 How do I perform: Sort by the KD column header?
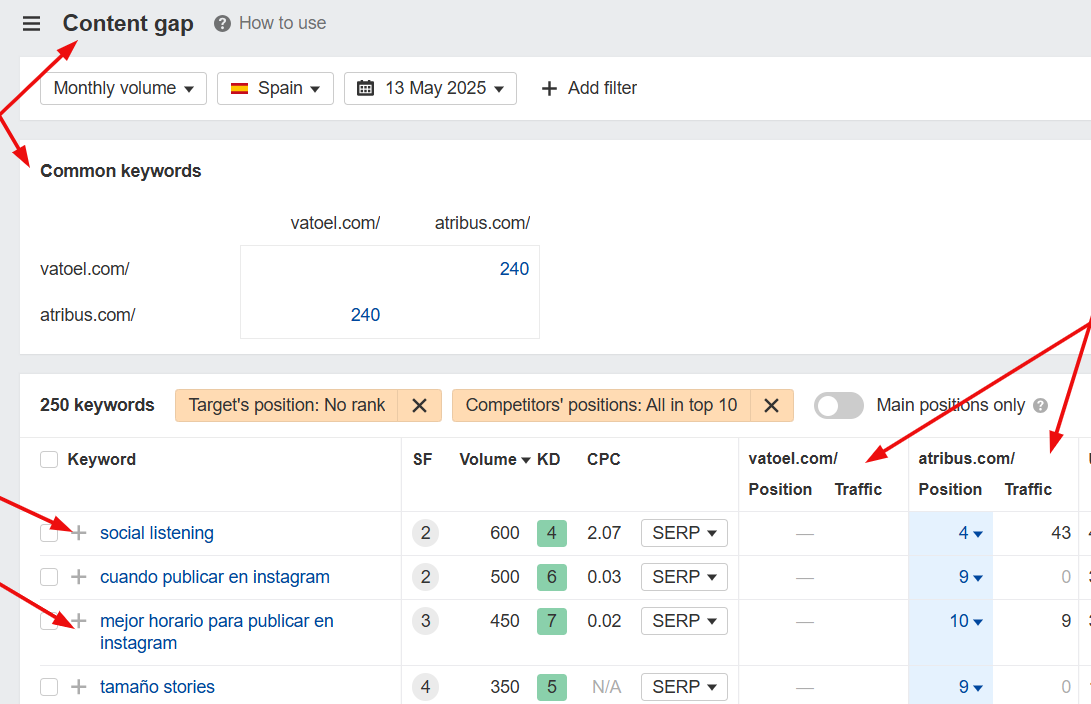tap(548, 460)
